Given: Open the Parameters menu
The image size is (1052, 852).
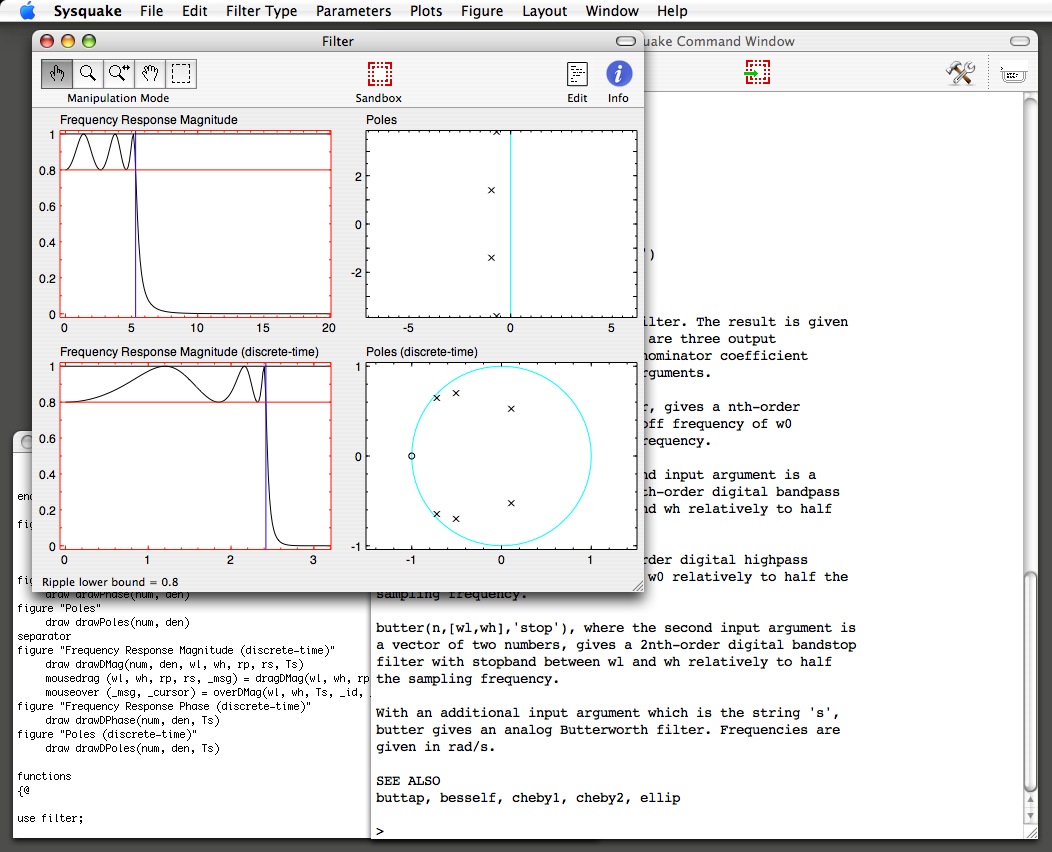Looking at the screenshot, I should coord(354,11).
